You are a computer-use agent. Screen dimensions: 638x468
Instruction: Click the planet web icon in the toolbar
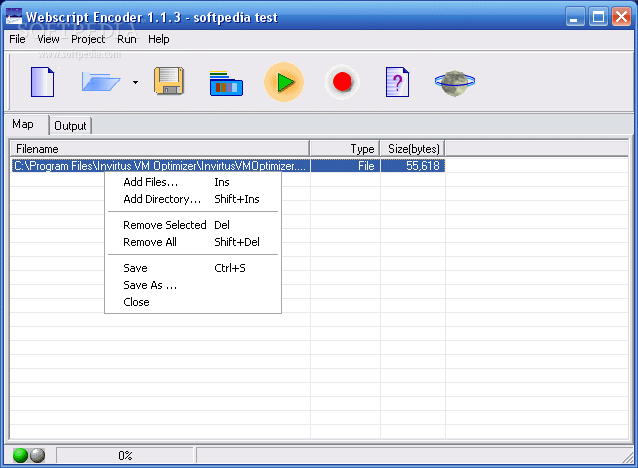point(454,83)
